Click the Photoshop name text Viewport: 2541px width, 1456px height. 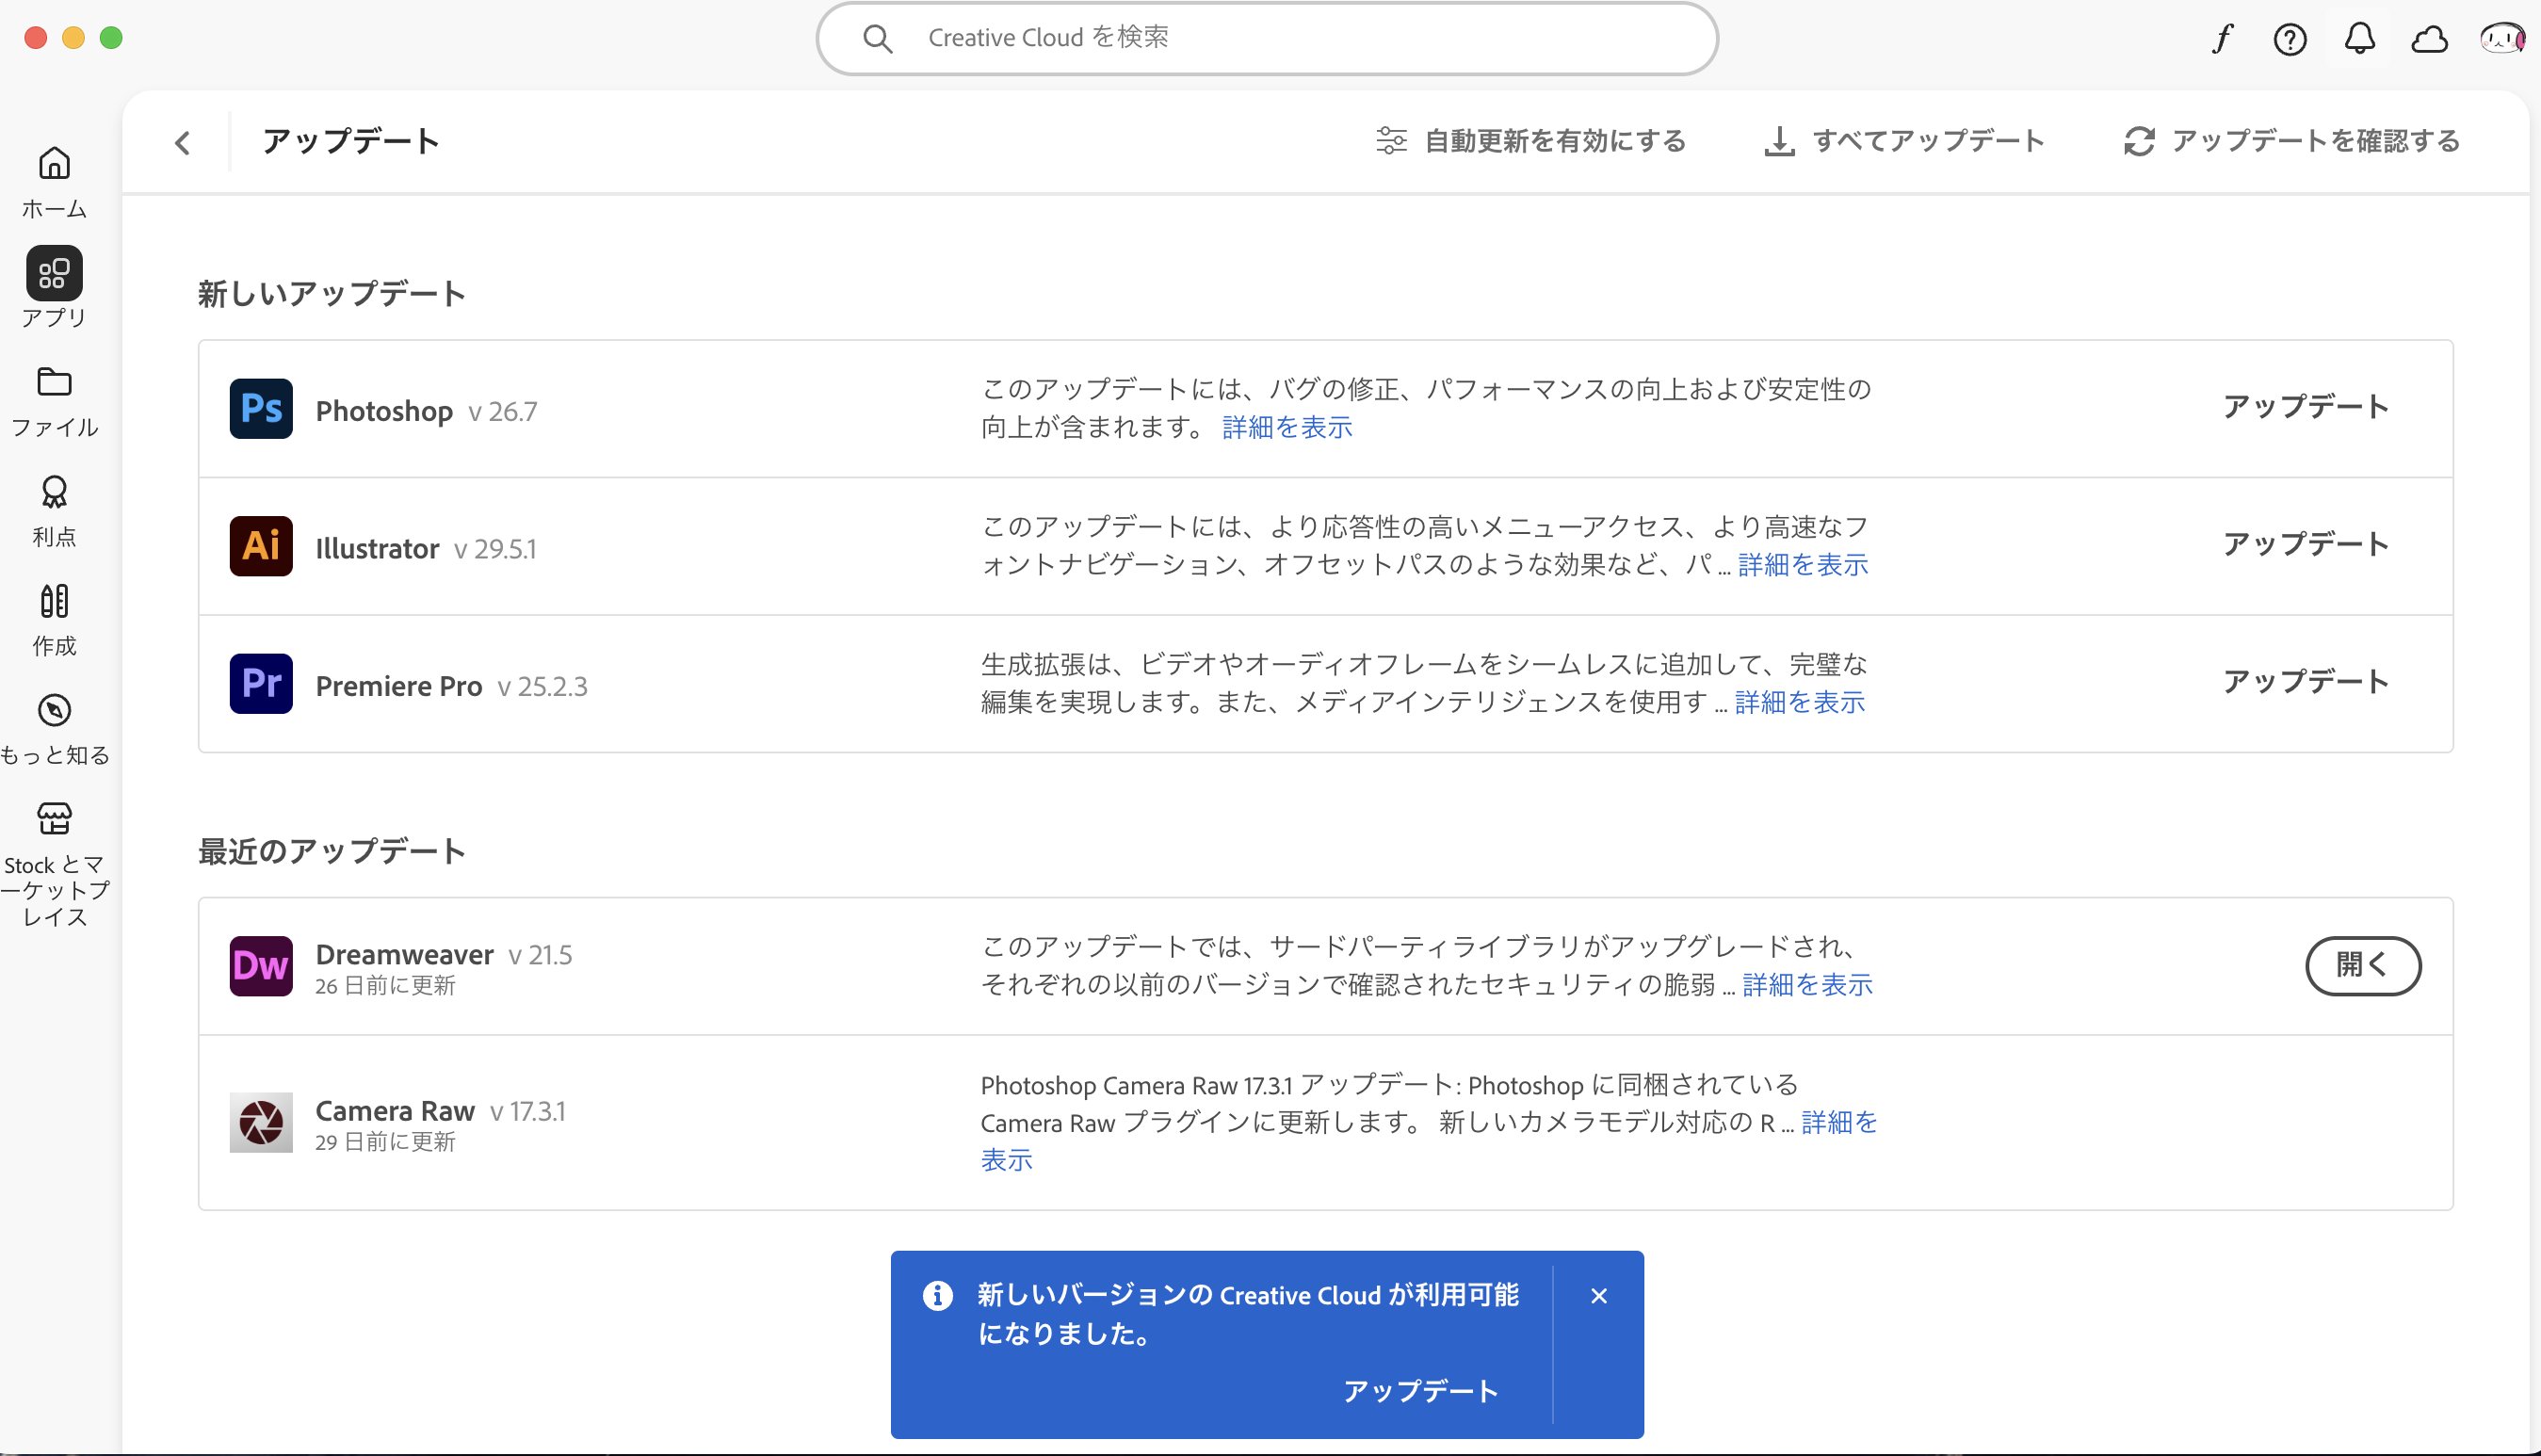384,411
